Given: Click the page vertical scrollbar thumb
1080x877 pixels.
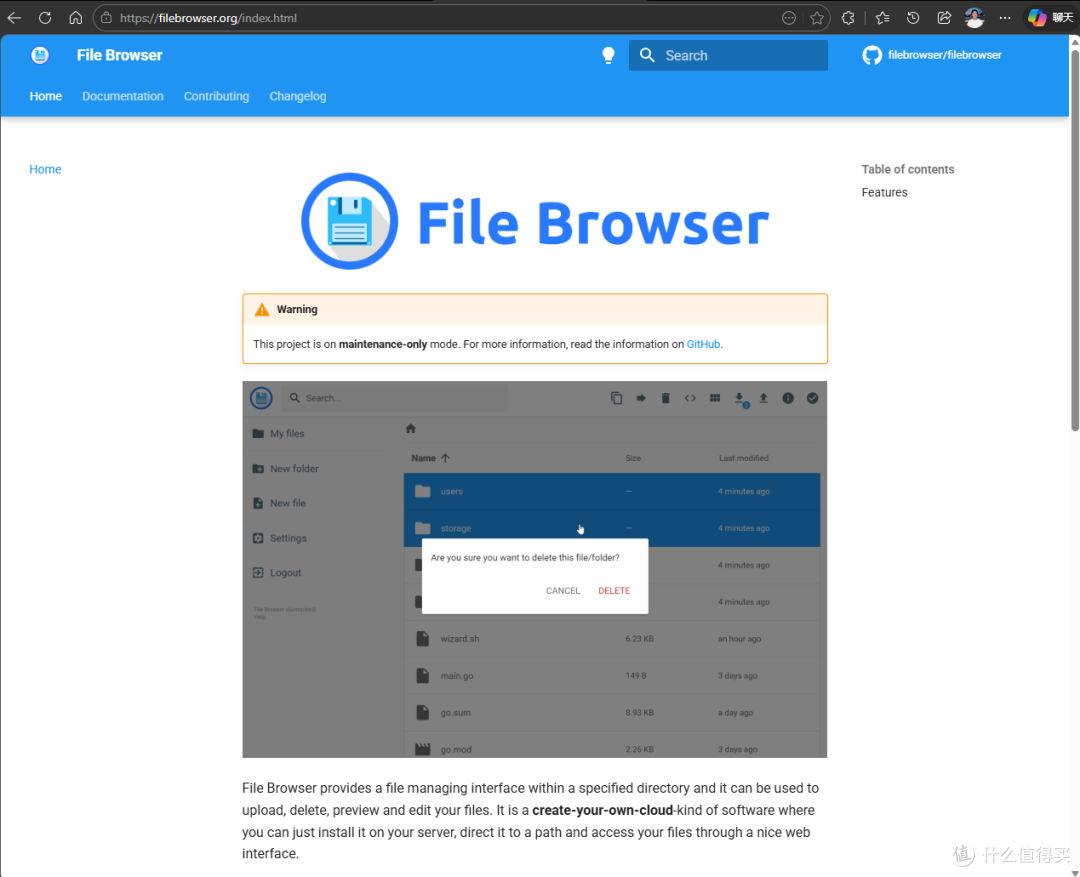Looking at the screenshot, I should (1074, 238).
